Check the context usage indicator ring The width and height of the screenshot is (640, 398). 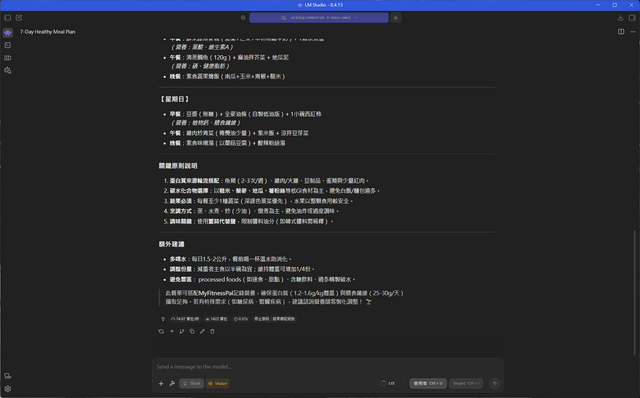383,383
